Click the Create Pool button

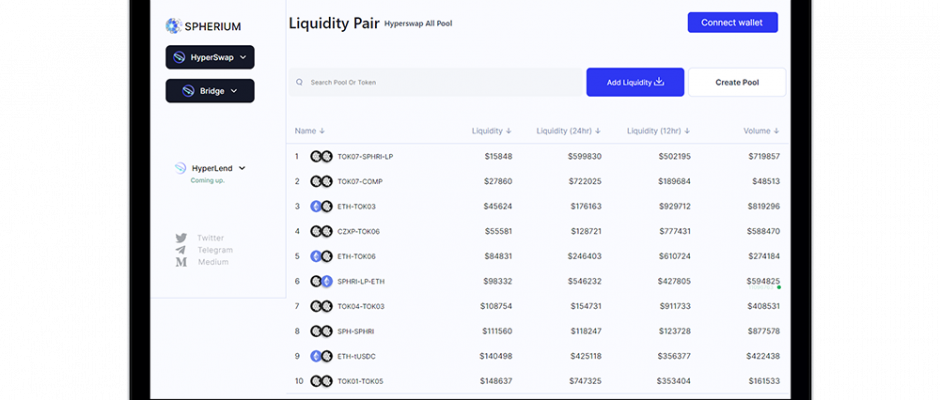click(737, 82)
